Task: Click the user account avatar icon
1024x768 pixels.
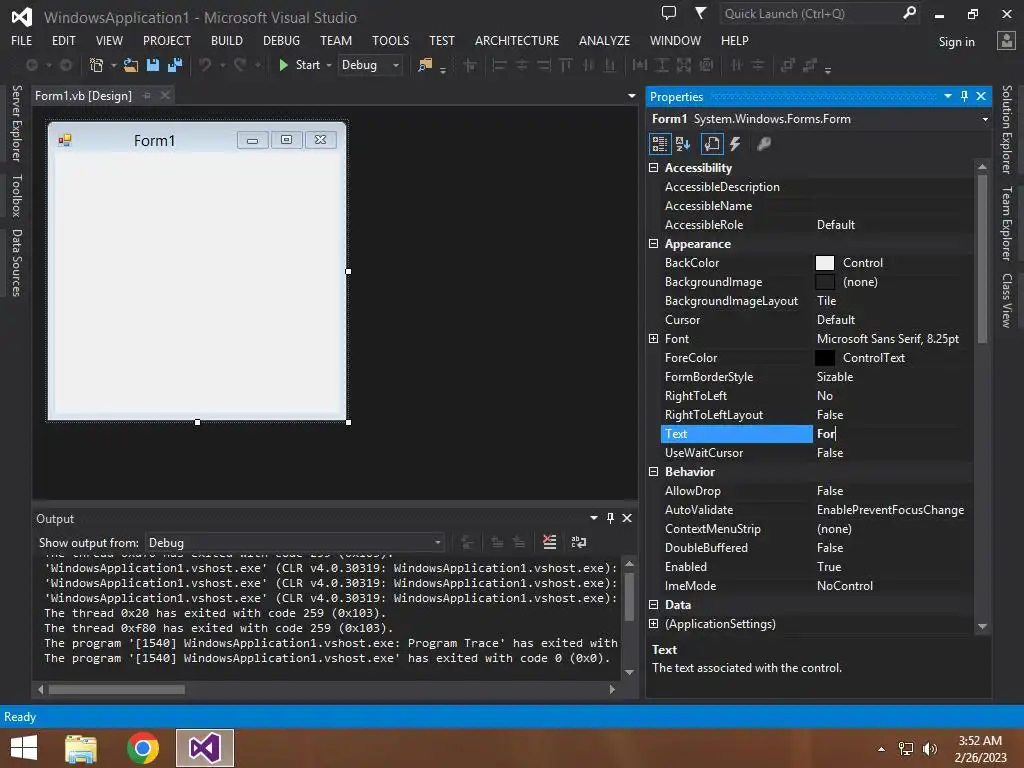Action: [x=1006, y=41]
